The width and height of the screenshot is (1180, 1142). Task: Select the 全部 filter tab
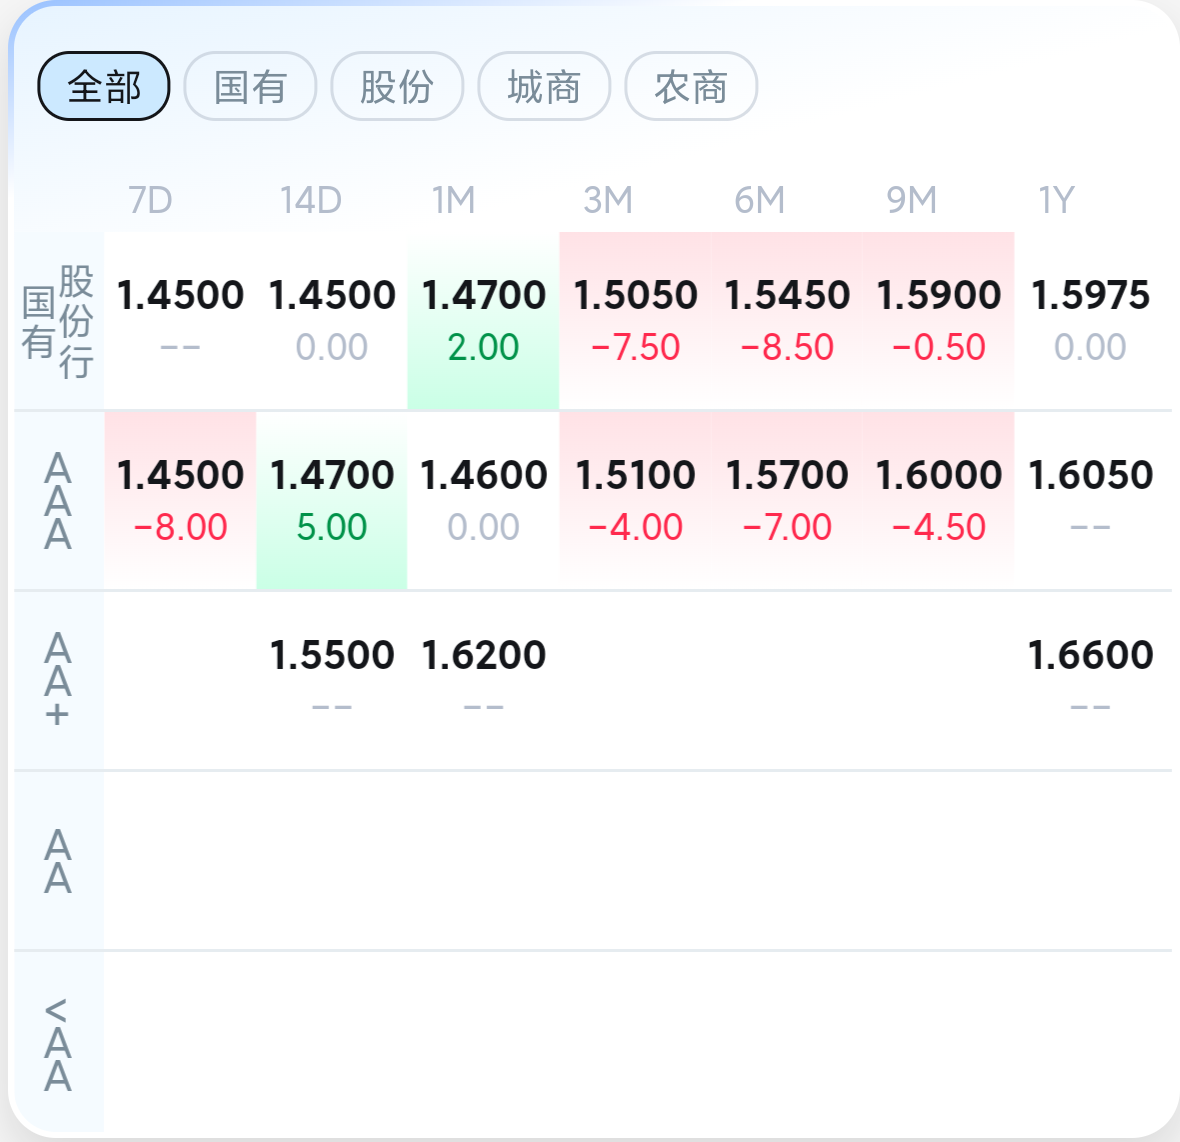click(104, 87)
